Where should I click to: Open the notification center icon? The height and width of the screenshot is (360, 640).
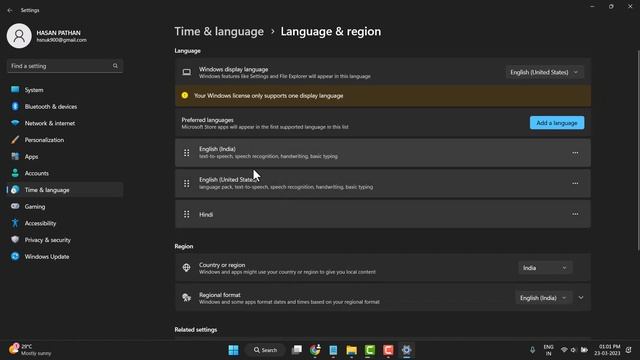[629, 350]
